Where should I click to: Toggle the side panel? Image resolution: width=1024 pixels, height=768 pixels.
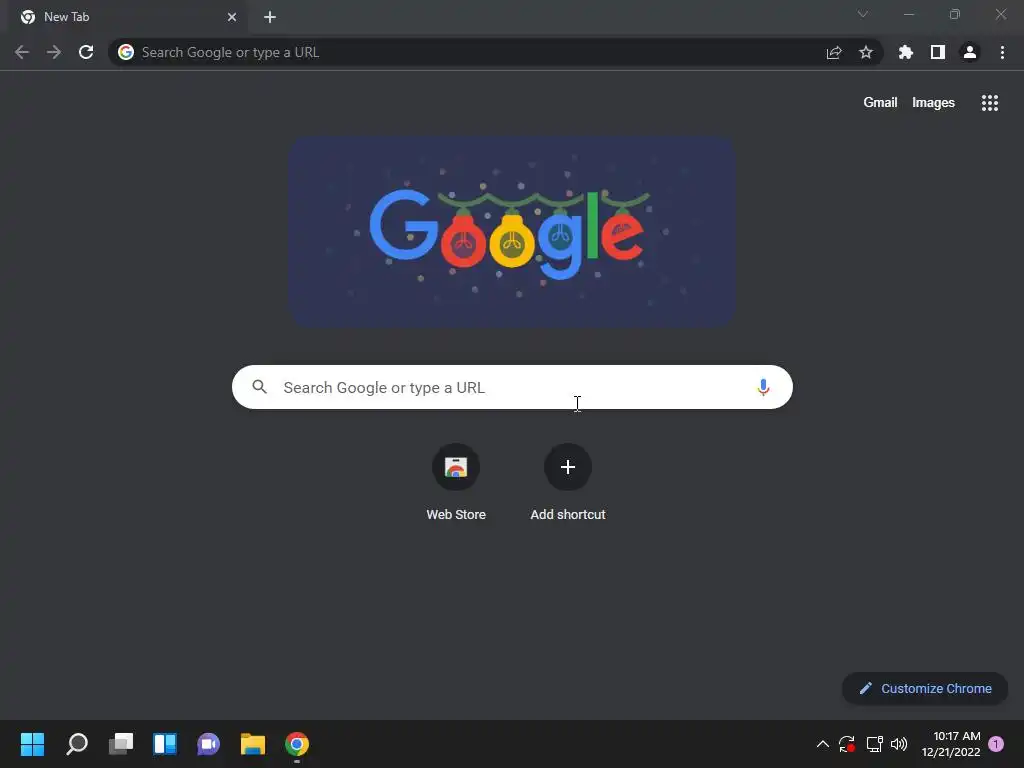[x=938, y=52]
